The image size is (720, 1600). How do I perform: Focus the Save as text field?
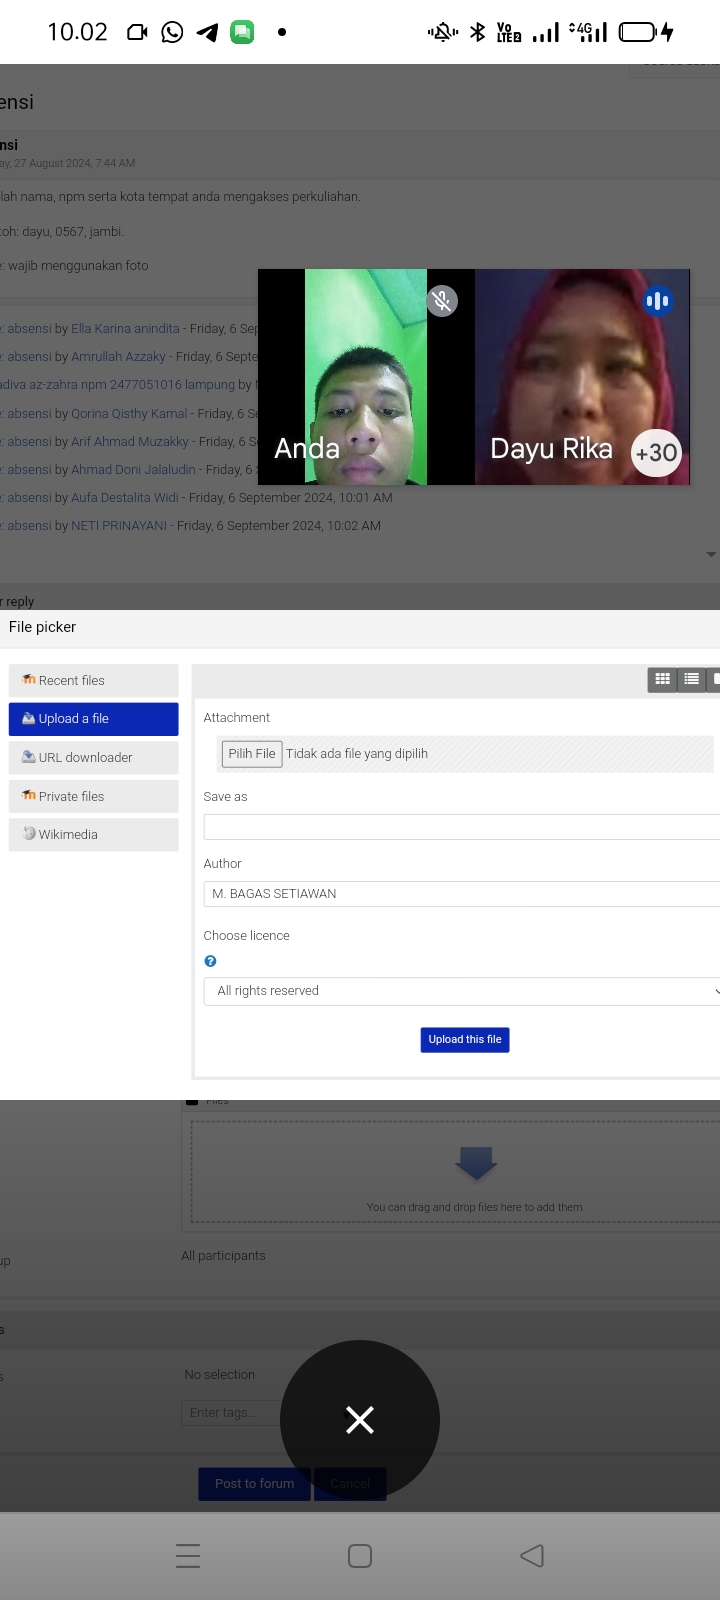pos(461,827)
